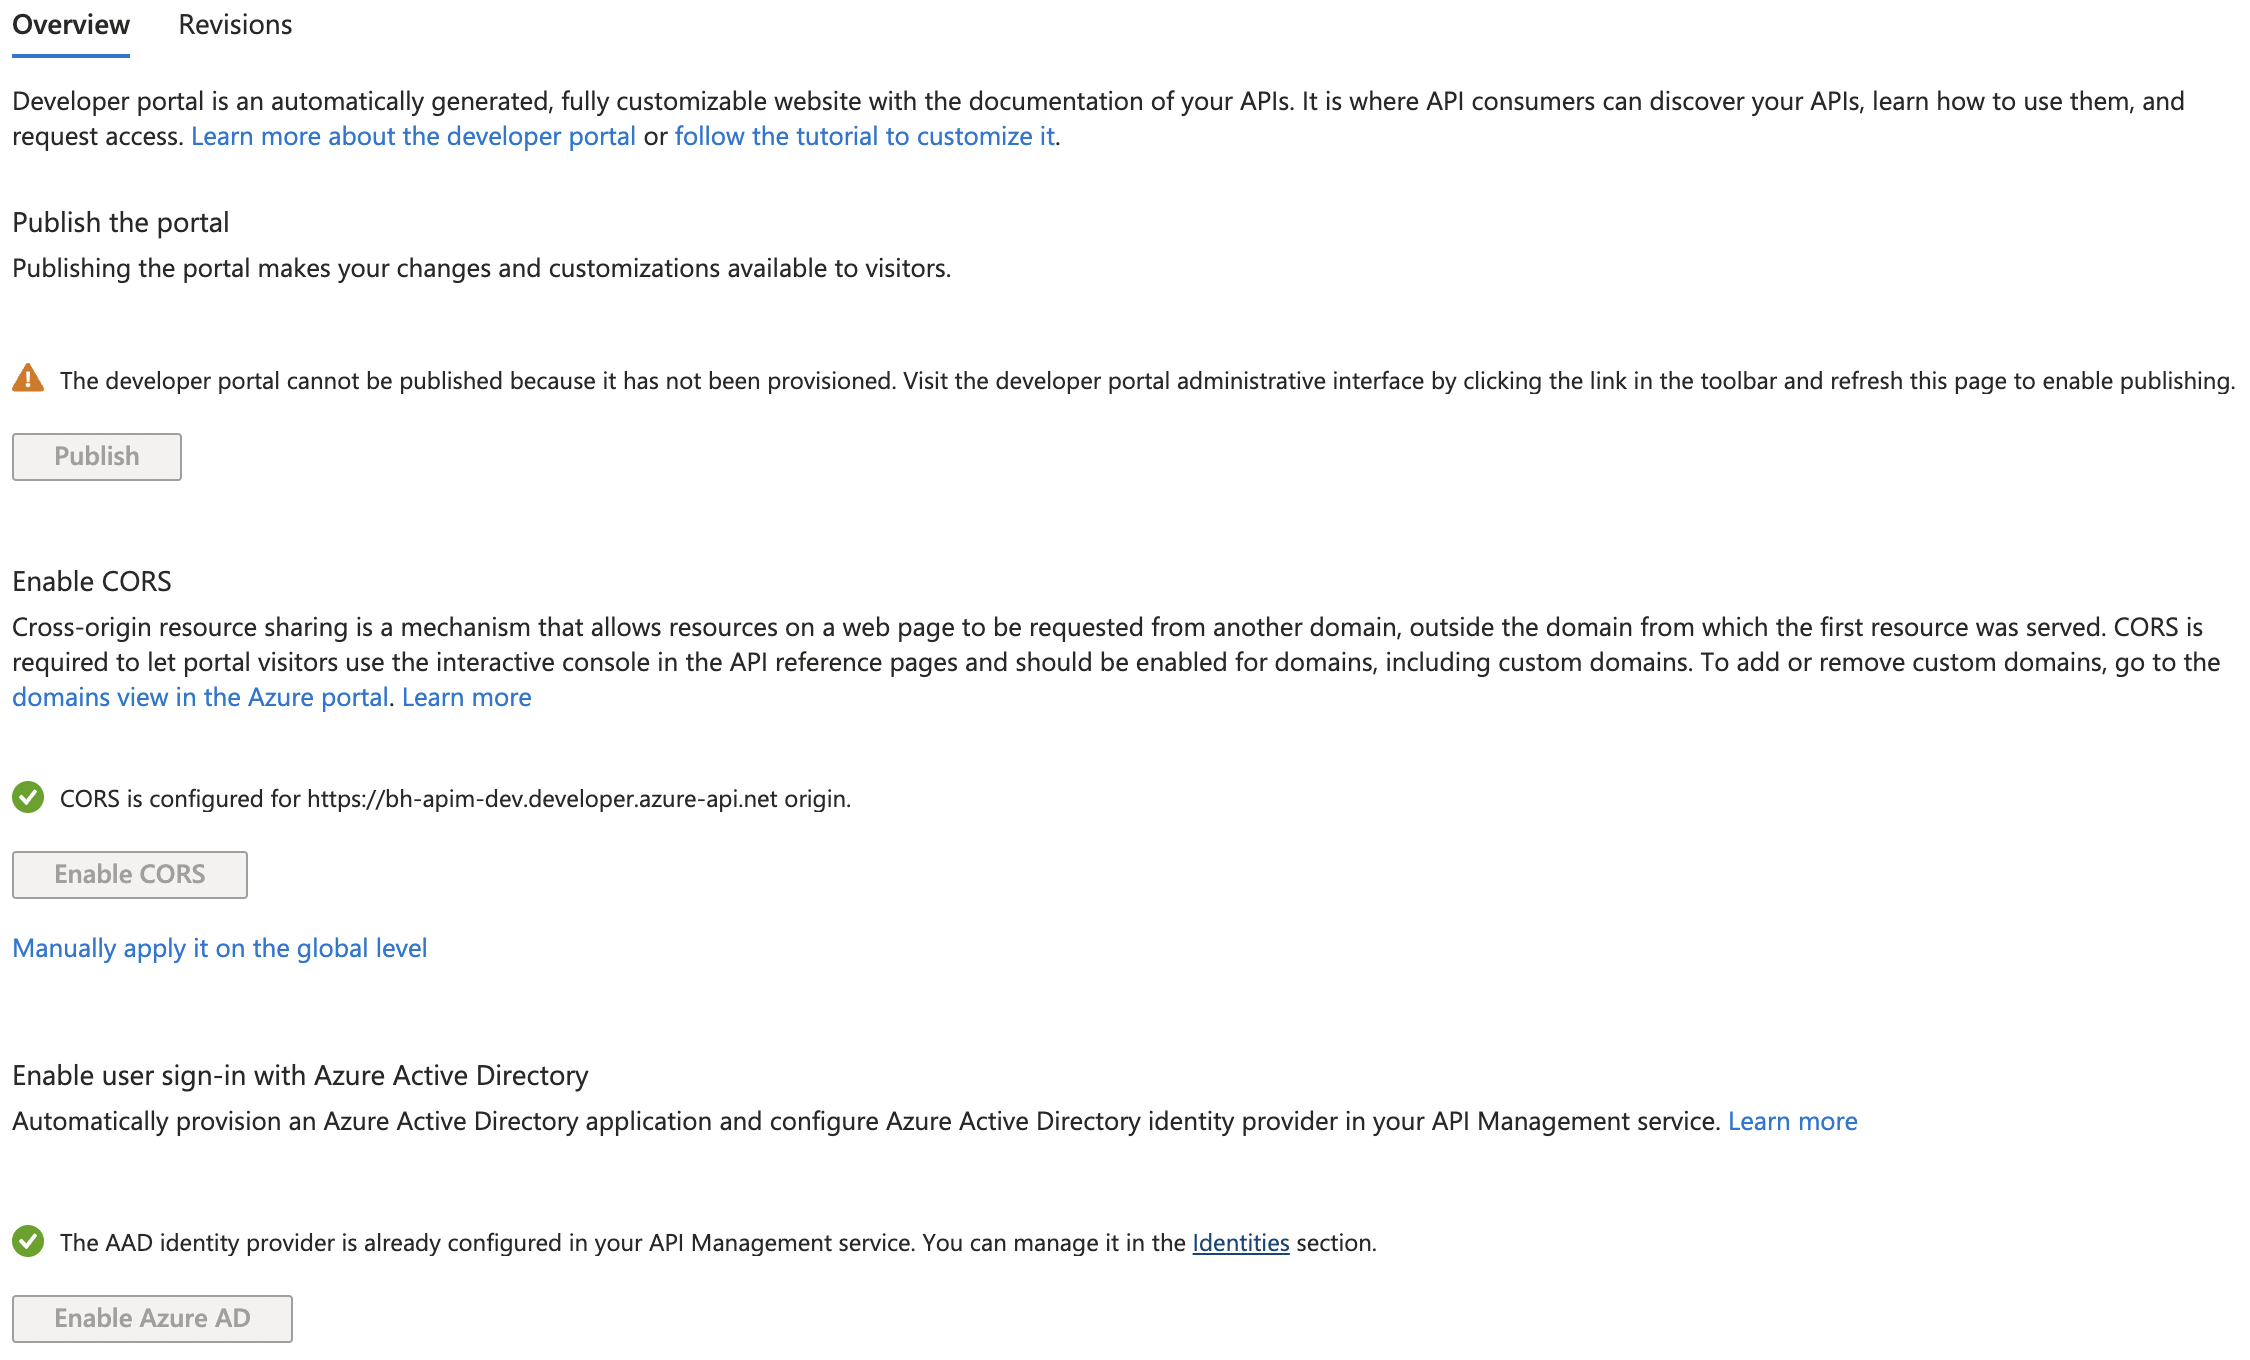Open Learn more link for Azure Active Directory
This screenshot has width=2250, height=1360.
[1793, 1121]
